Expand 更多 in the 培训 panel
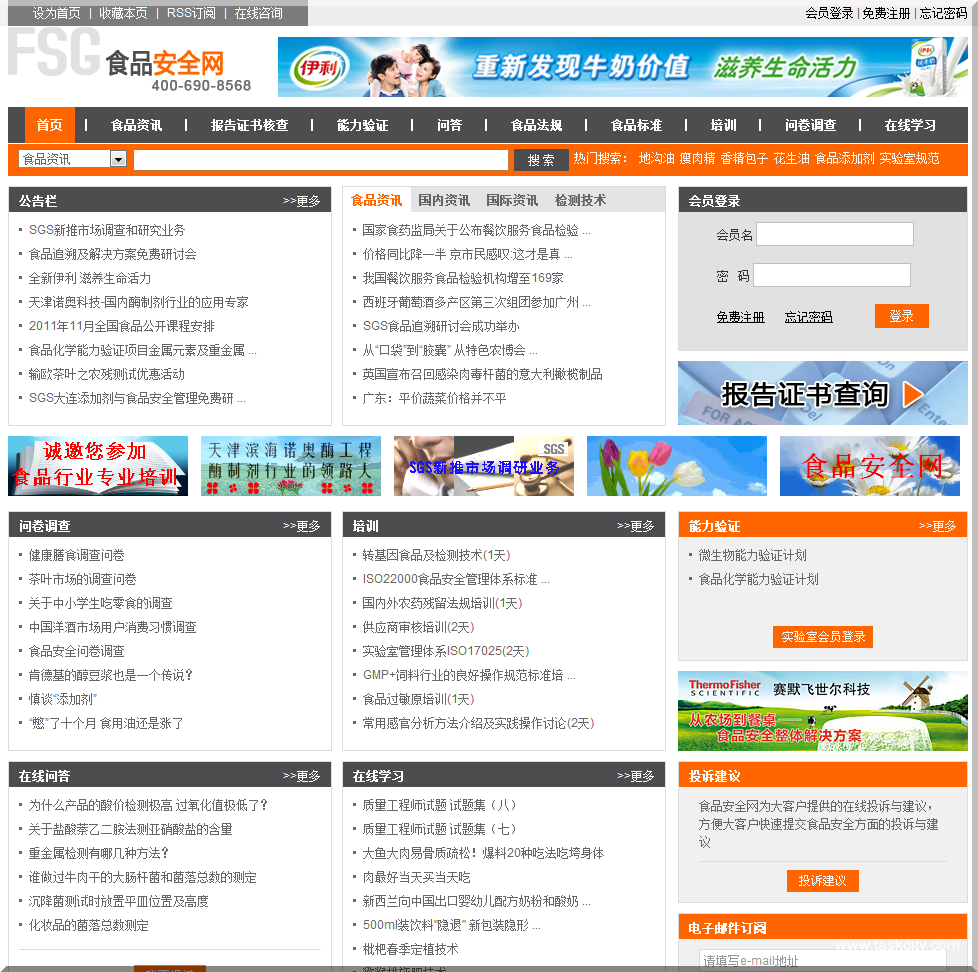Image resolution: width=978 pixels, height=972 pixels. (x=635, y=526)
